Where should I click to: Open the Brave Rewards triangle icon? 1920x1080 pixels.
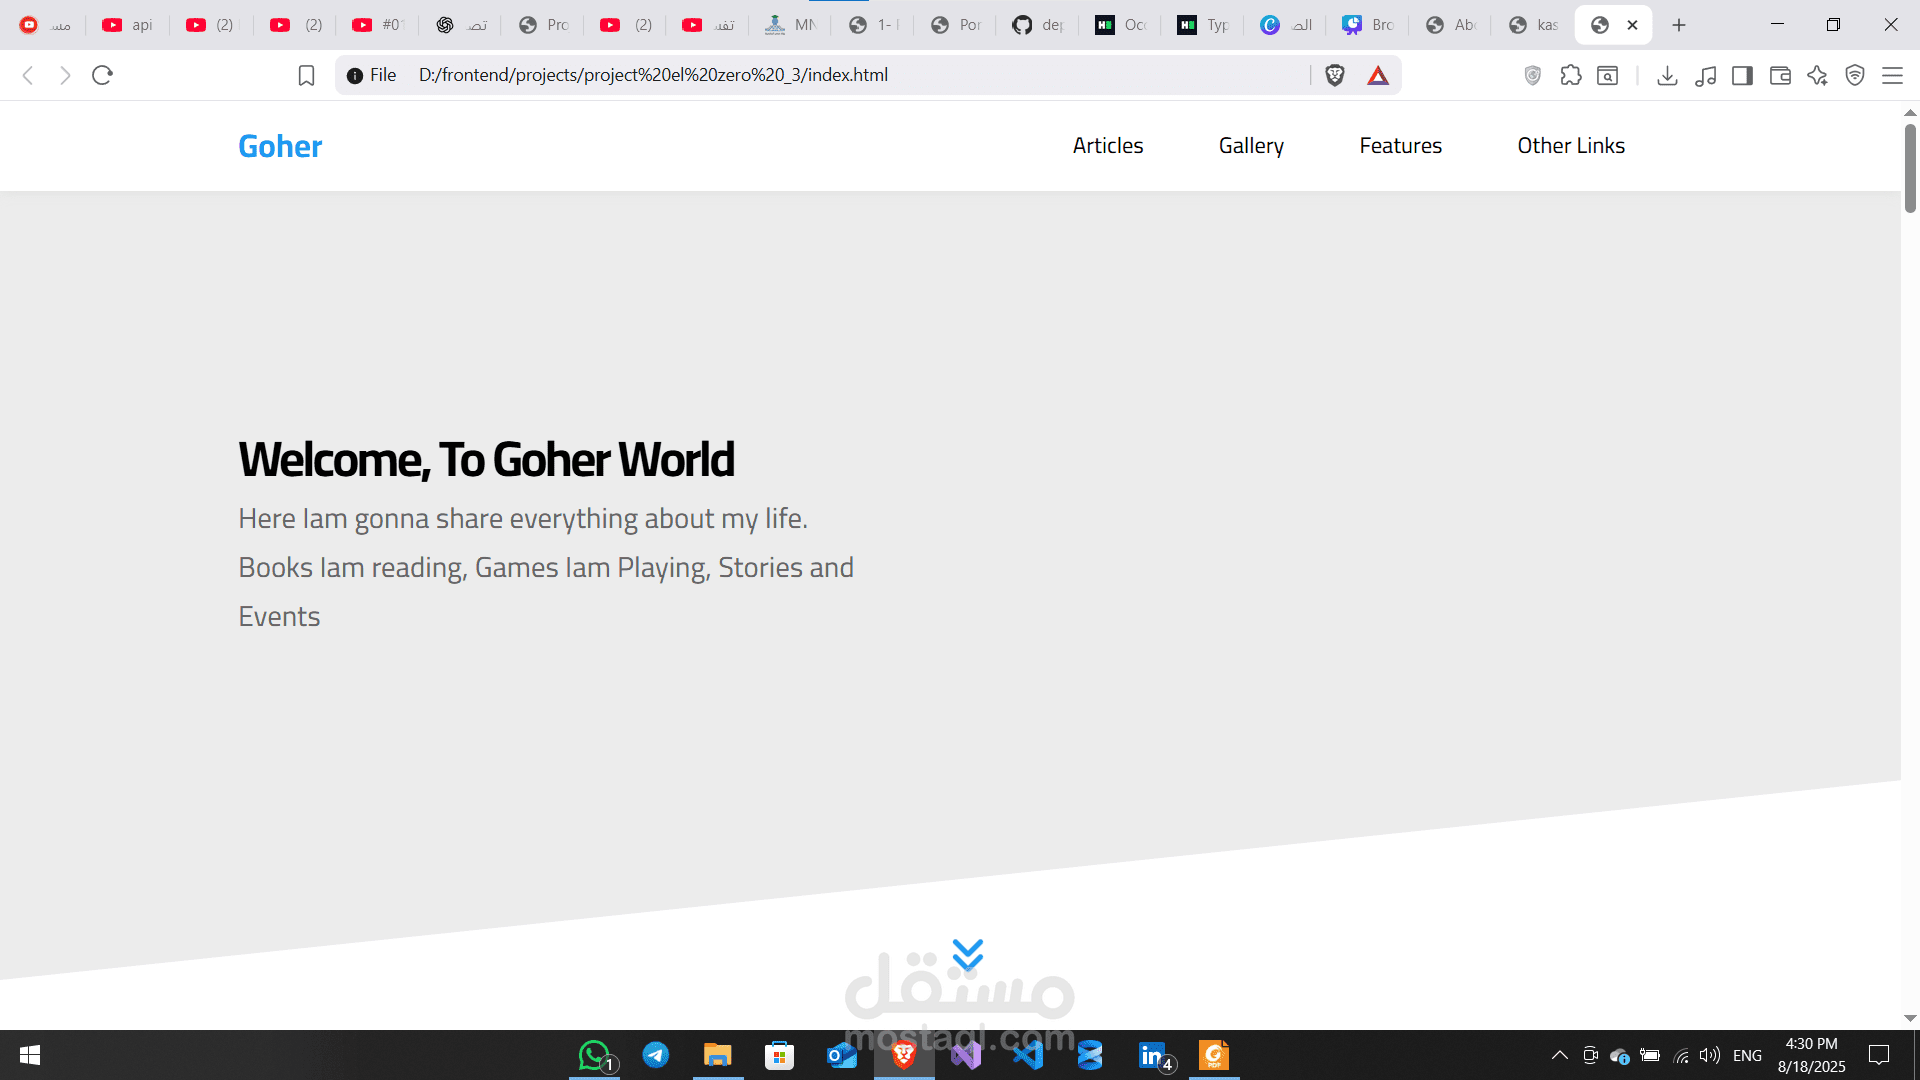click(1378, 75)
